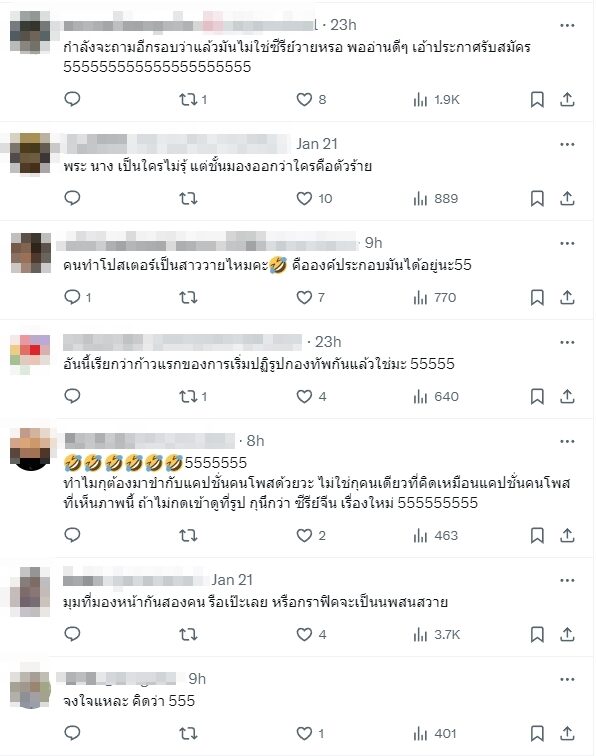Share the tweet with 770 views
This screenshot has height=756, width=596.
tap(567, 297)
